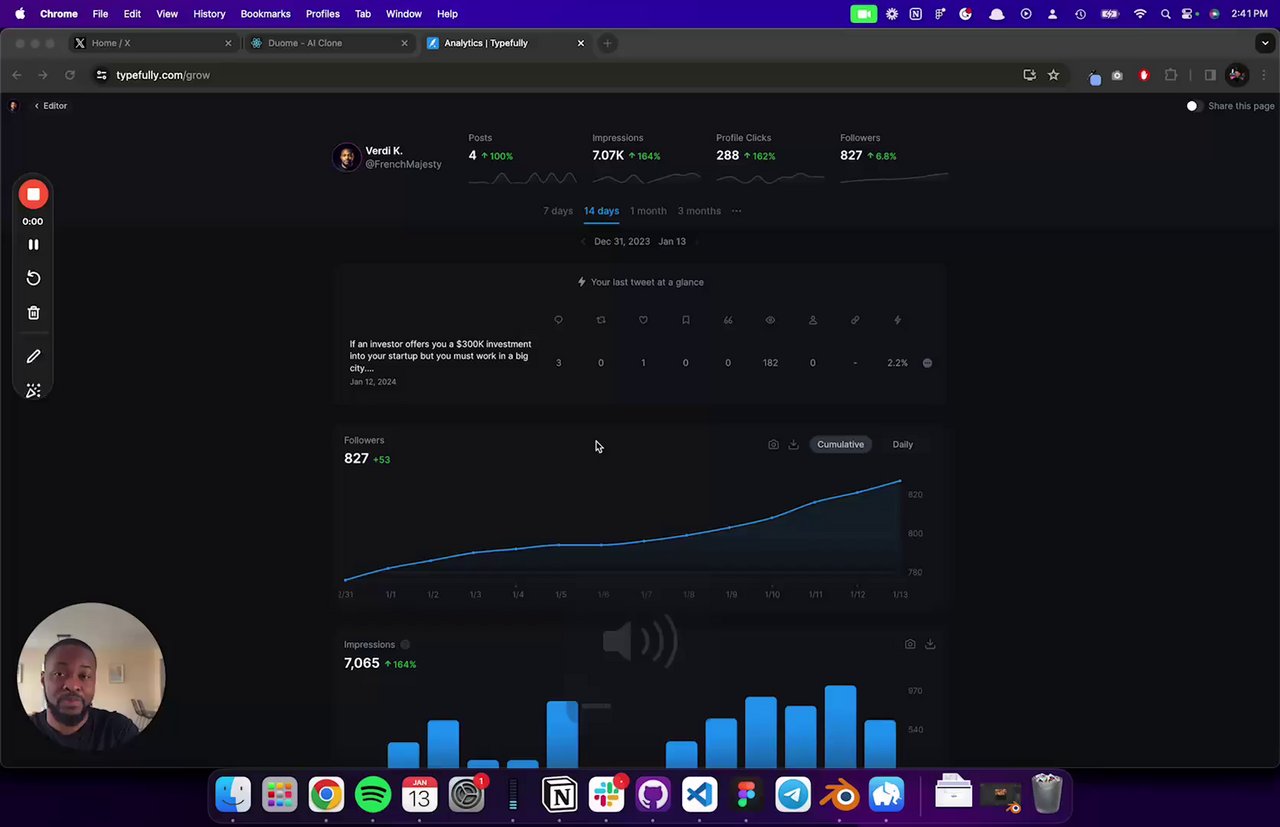Open a new browser tab
Screen dimensions: 1280x827
pyautogui.click(x=607, y=43)
